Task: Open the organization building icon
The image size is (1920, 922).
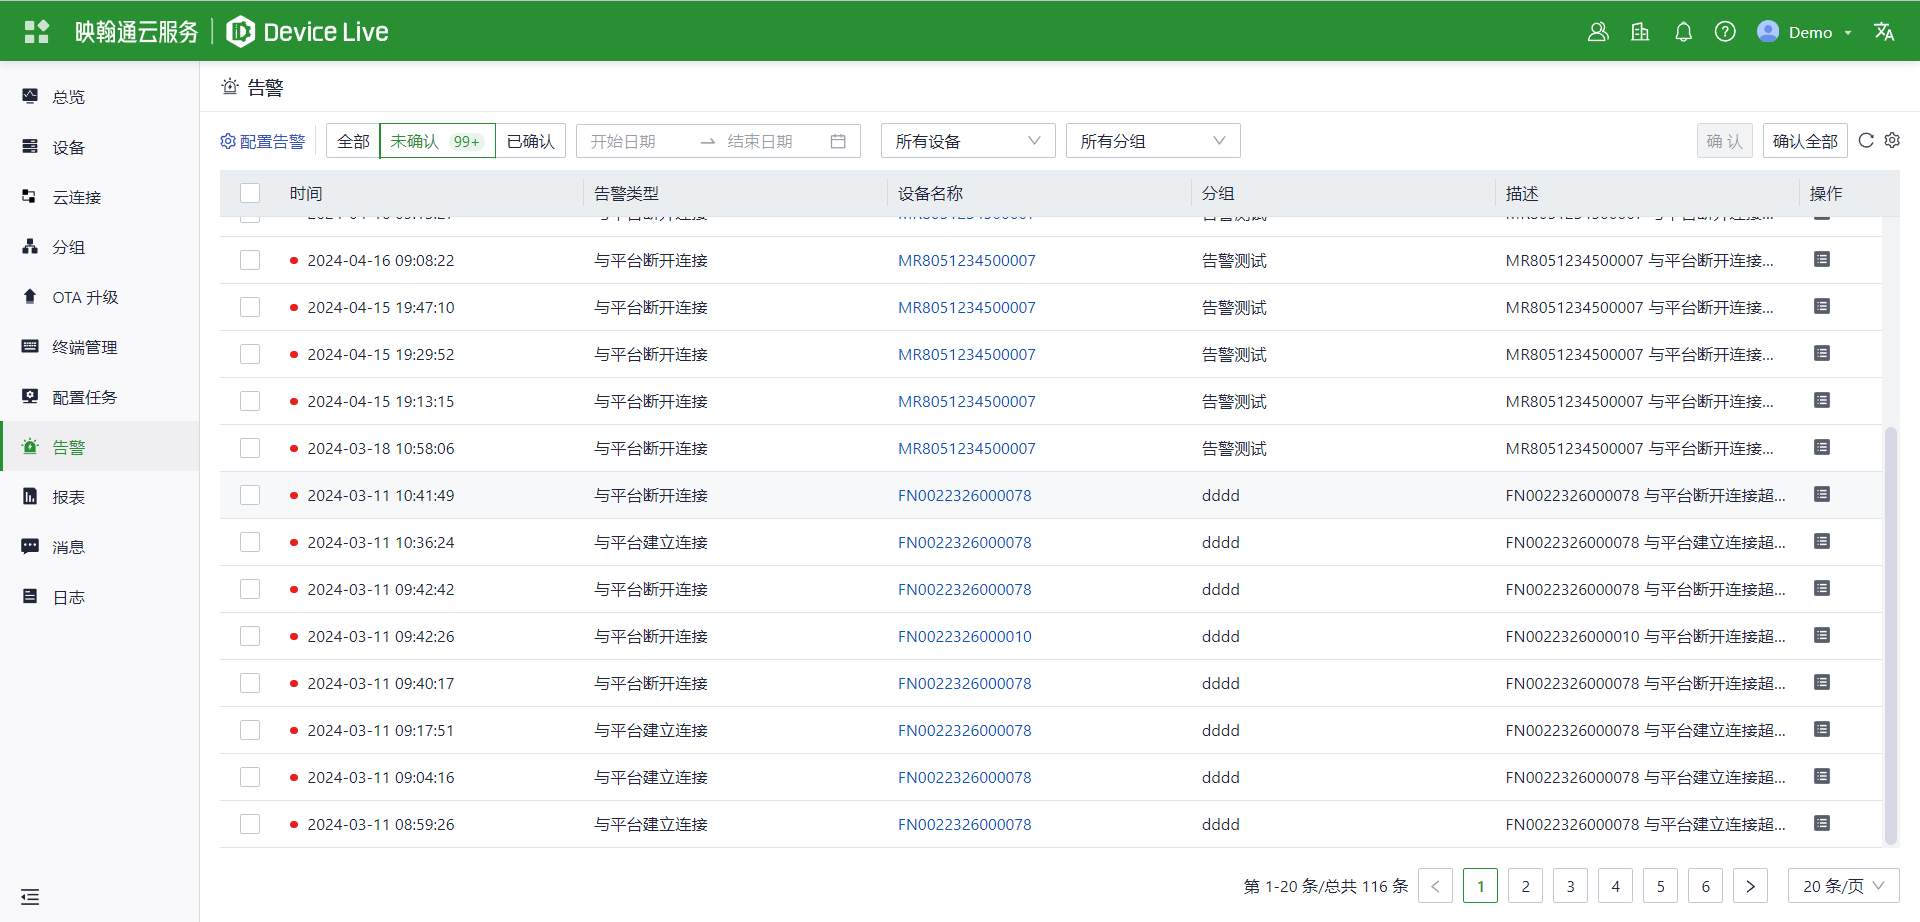Action: (x=1640, y=32)
